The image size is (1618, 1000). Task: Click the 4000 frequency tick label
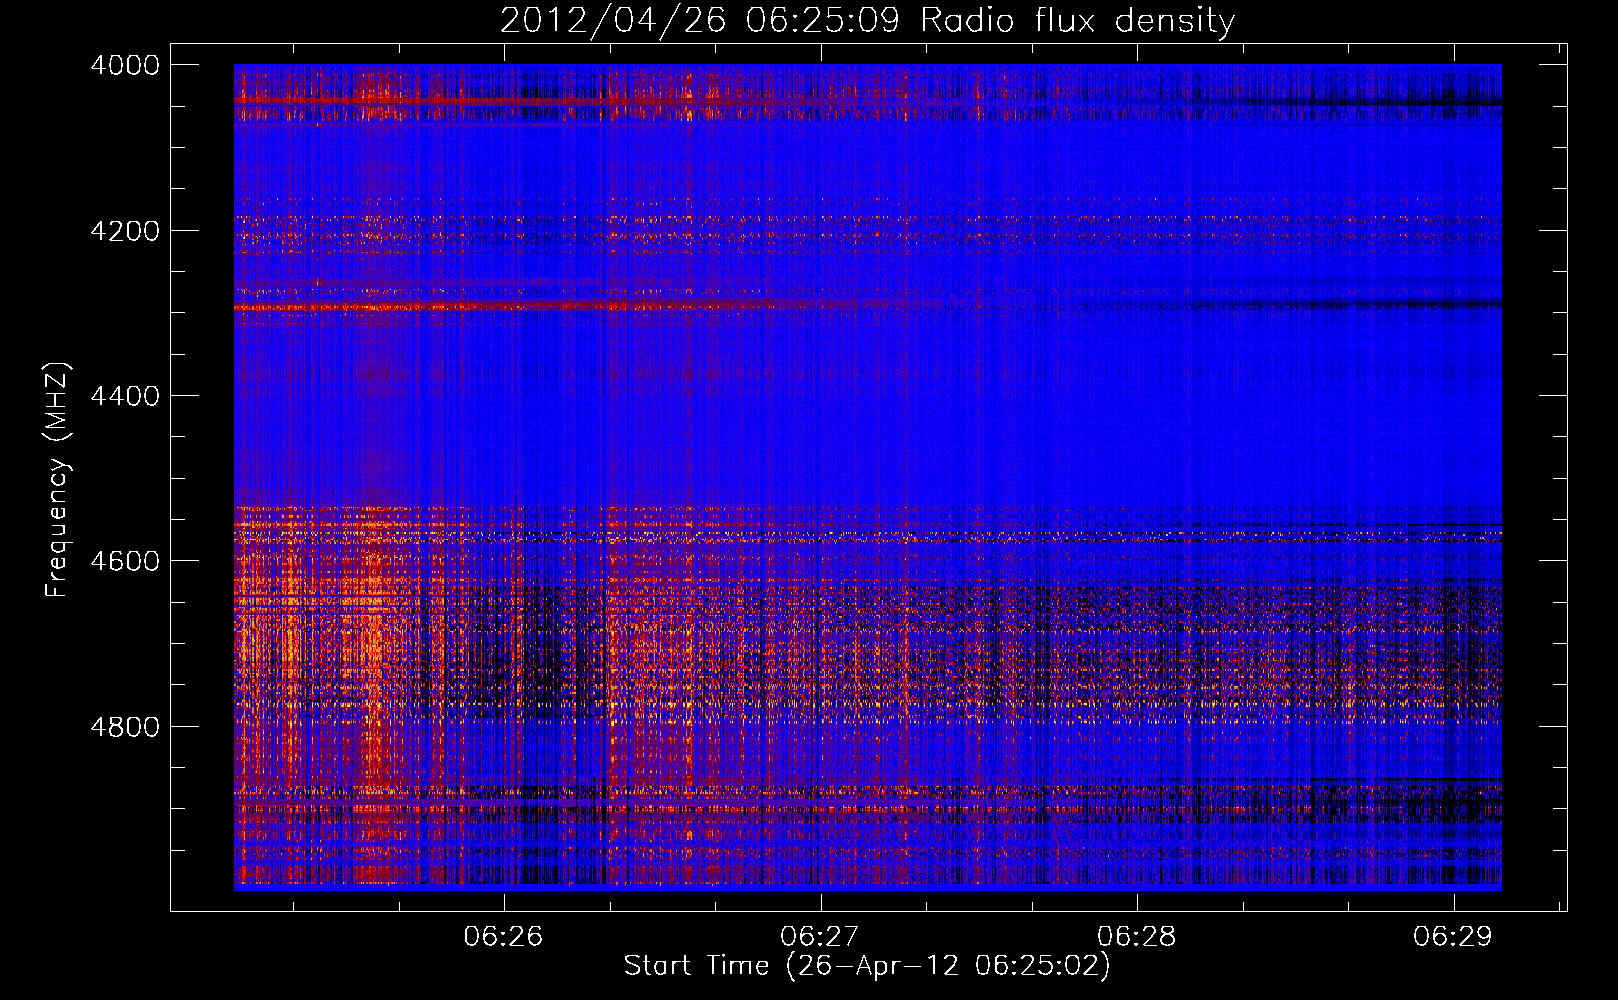pyautogui.click(x=125, y=65)
